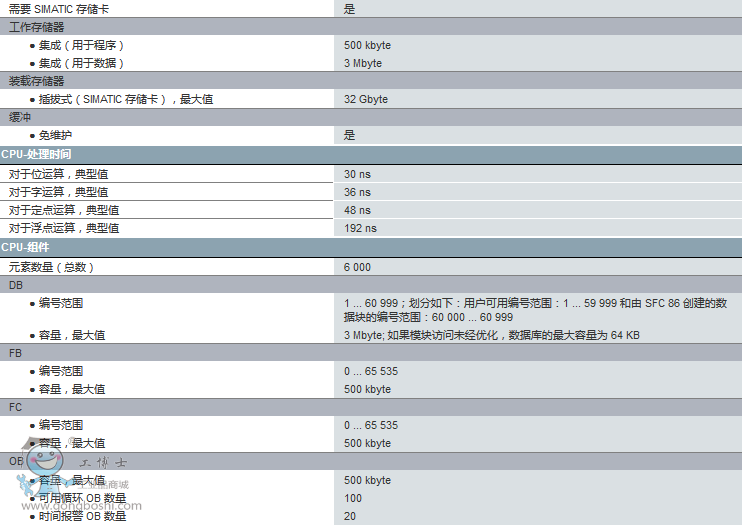
Task: Select the CPU-处理时间 section header
Action: 37,154
